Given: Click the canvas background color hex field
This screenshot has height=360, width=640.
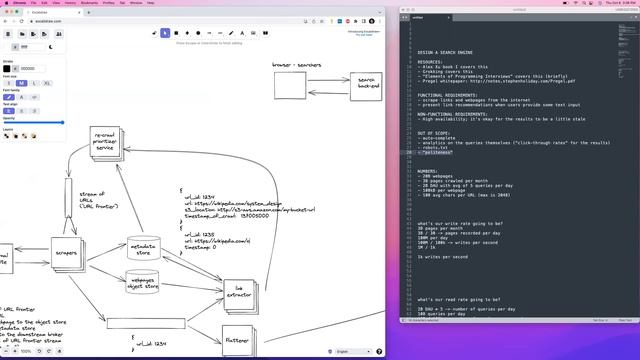Looking at the screenshot, I should [x=32, y=47].
